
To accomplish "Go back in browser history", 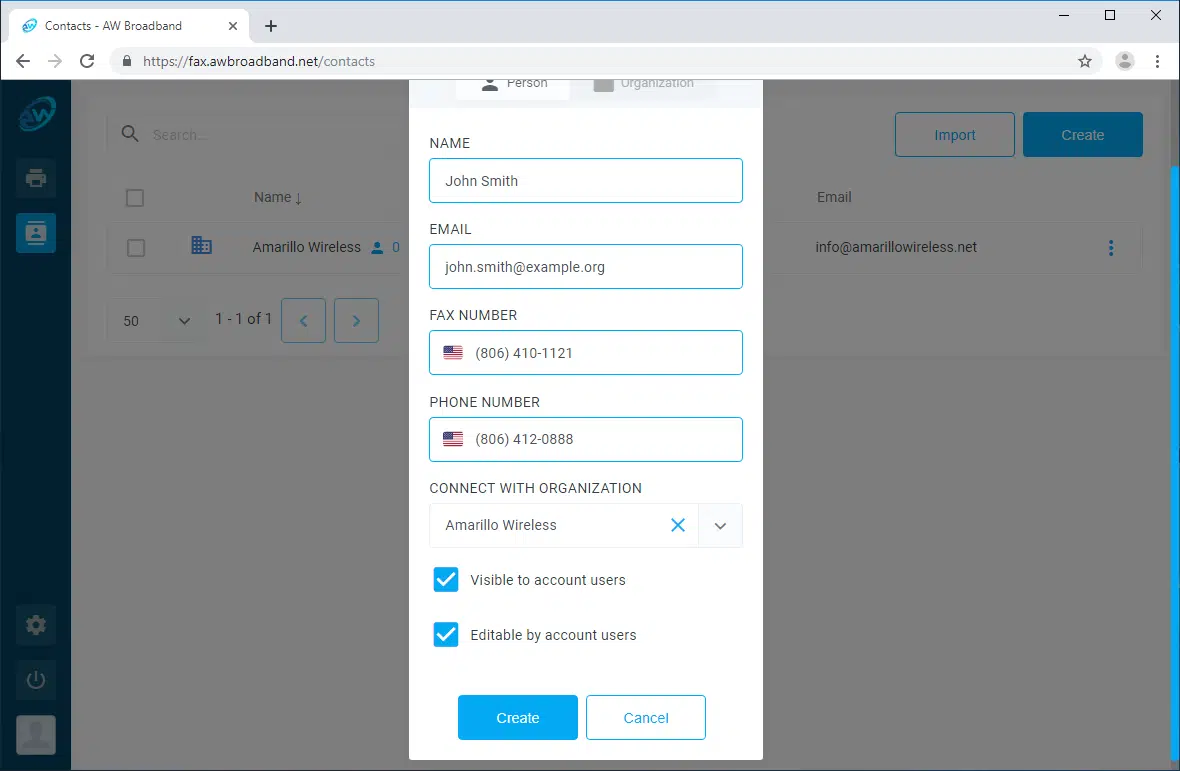I will coord(23,61).
